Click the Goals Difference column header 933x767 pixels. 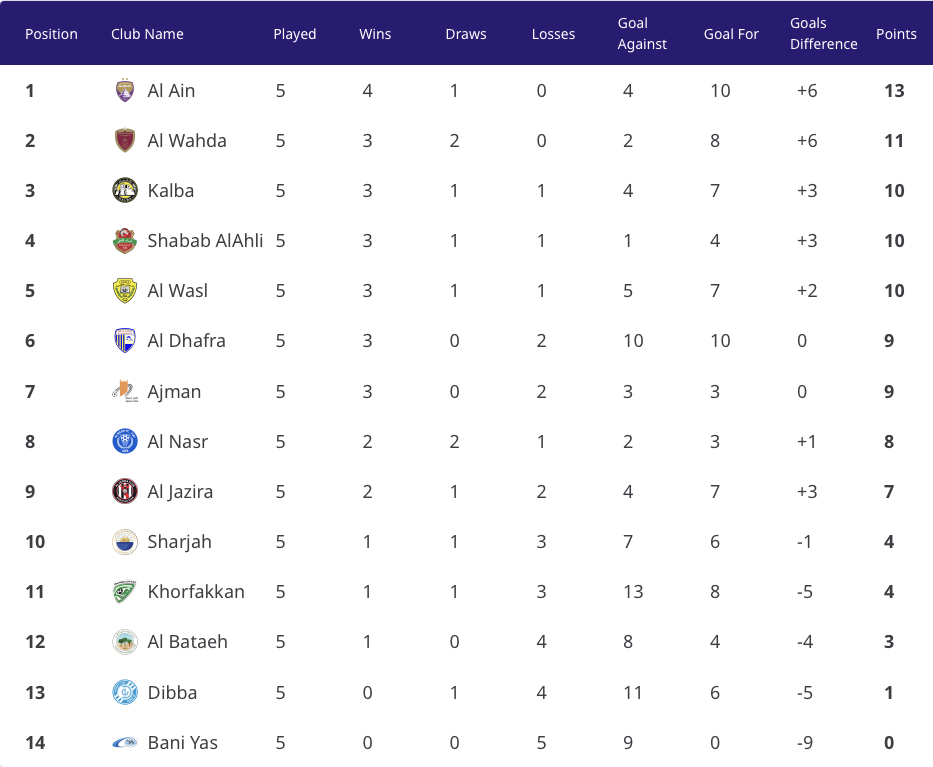(823, 33)
